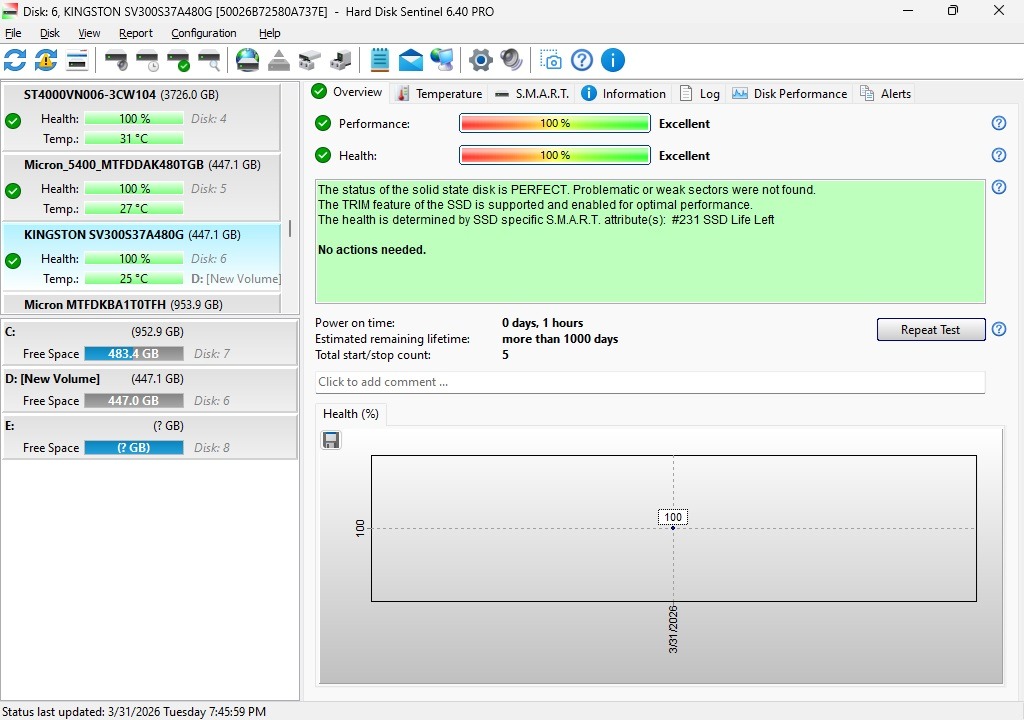
Task: Click the blue envelope email icon
Action: 411,60
